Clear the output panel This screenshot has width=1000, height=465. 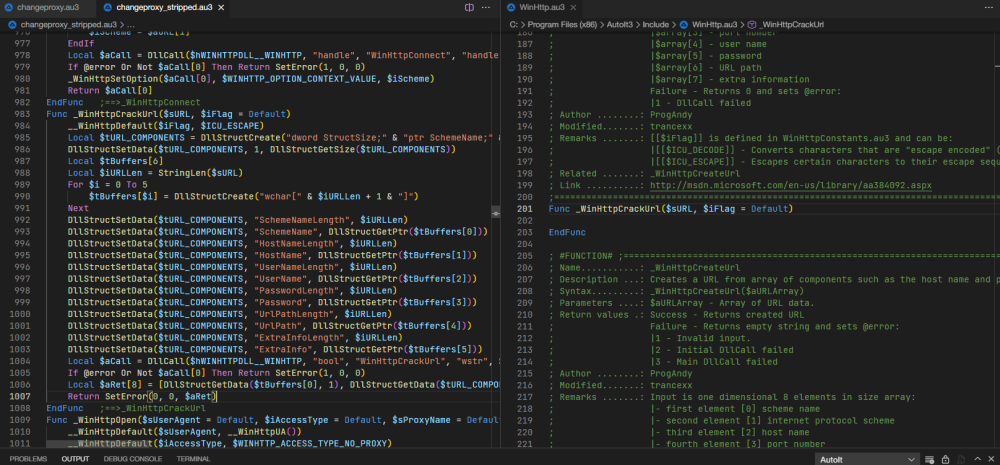[930, 459]
